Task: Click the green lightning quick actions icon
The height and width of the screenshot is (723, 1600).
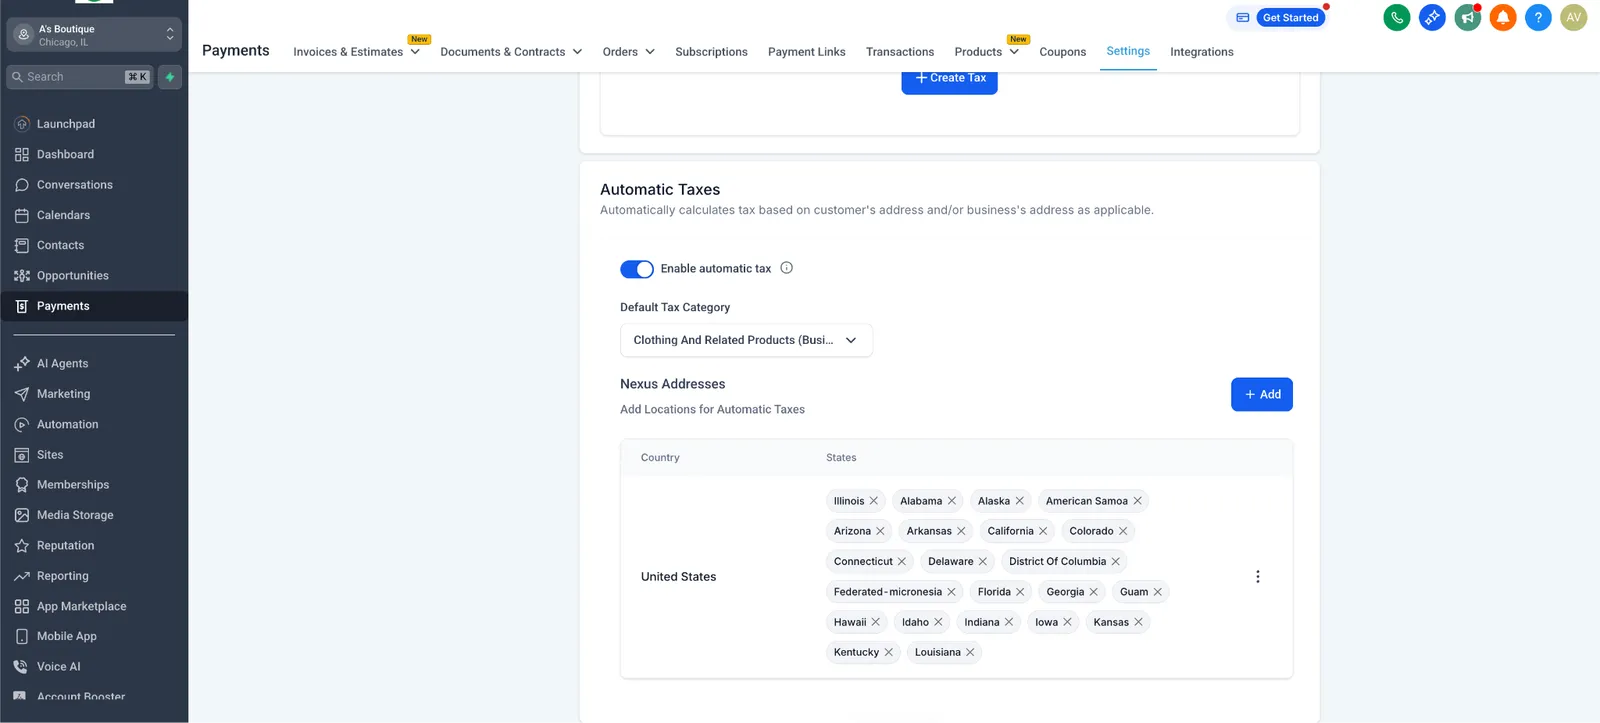Action: (170, 77)
